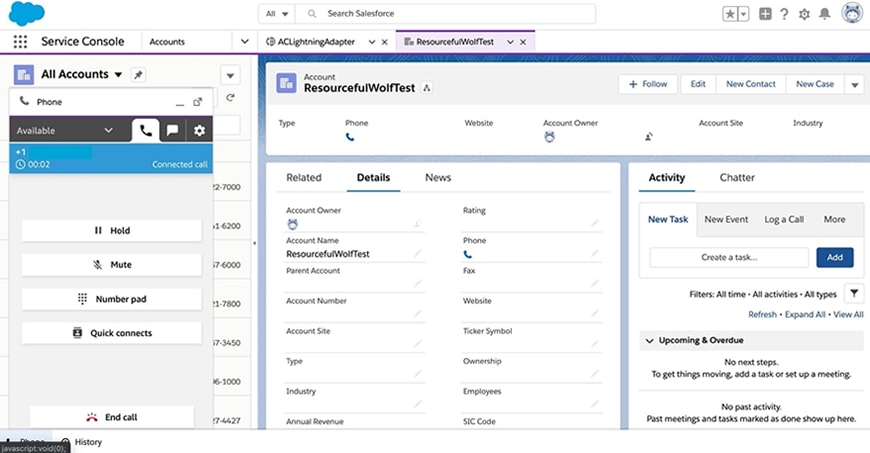Mute the connected call
Image resolution: width=870 pixels, height=453 pixels.
[112, 265]
